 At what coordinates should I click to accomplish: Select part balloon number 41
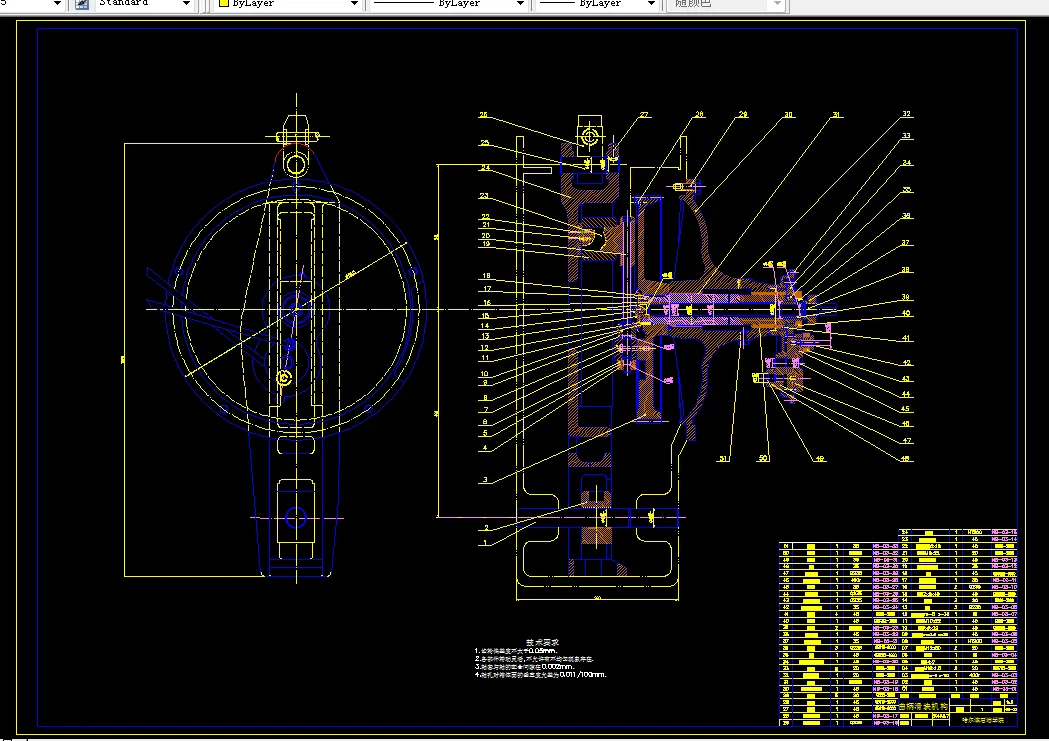click(907, 338)
